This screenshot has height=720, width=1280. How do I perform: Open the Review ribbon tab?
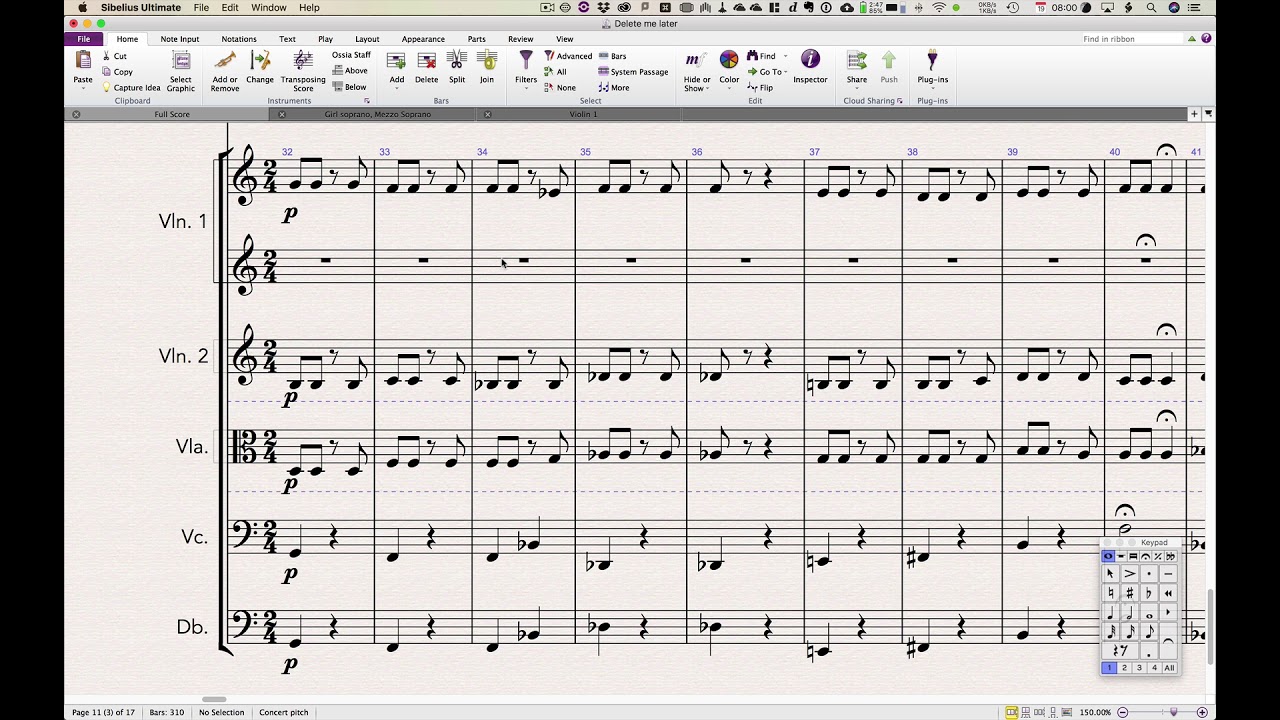tap(520, 39)
